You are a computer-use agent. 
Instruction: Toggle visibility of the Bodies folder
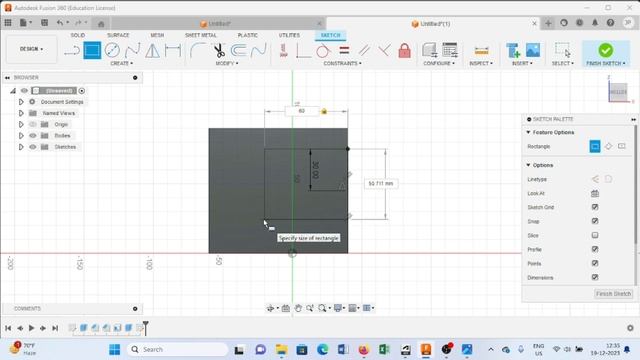pos(33,136)
